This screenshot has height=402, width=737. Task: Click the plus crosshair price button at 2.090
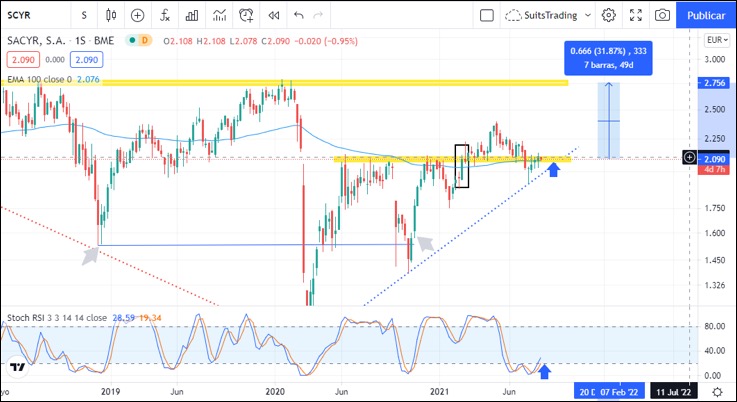[x=689, y=157]
